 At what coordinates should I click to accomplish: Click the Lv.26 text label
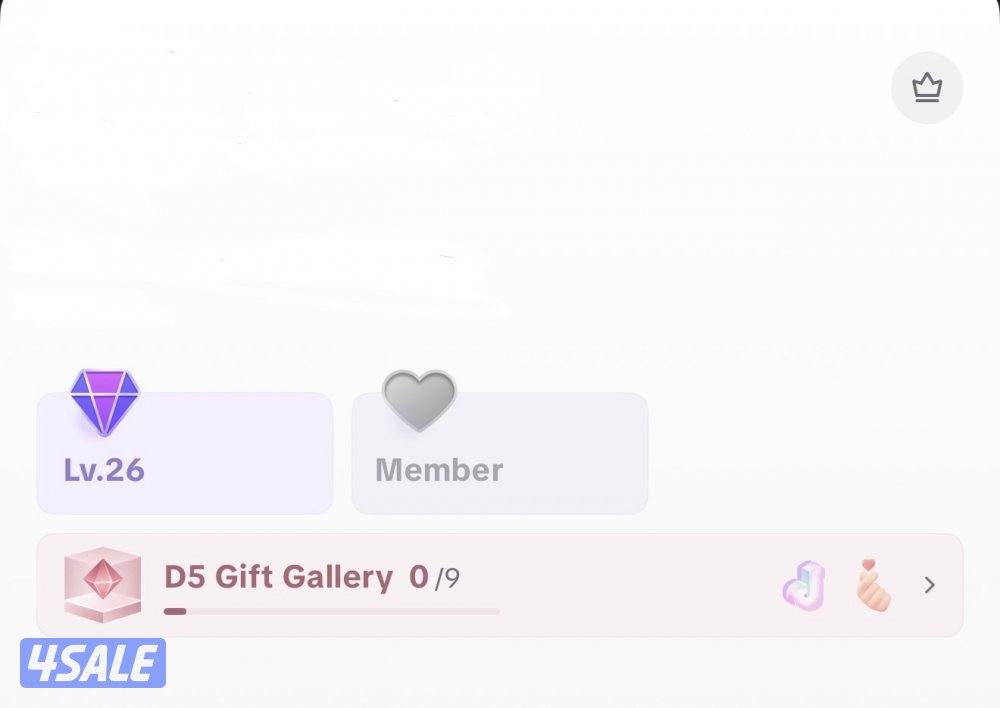pos(104,470)
